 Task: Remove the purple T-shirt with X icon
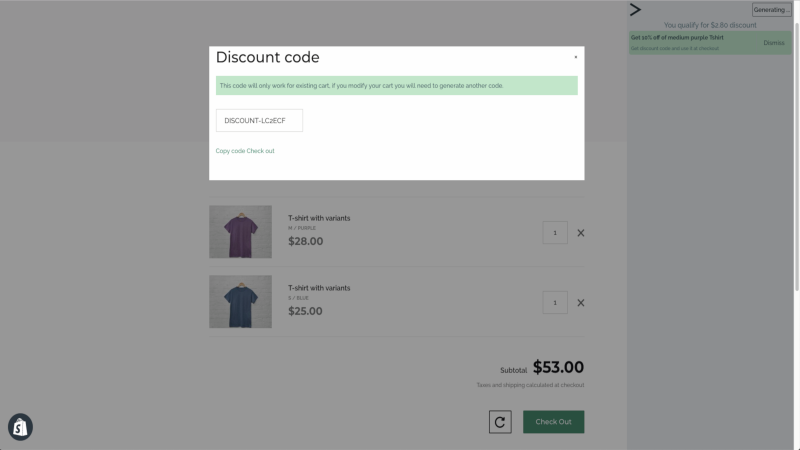click(581, 233)
